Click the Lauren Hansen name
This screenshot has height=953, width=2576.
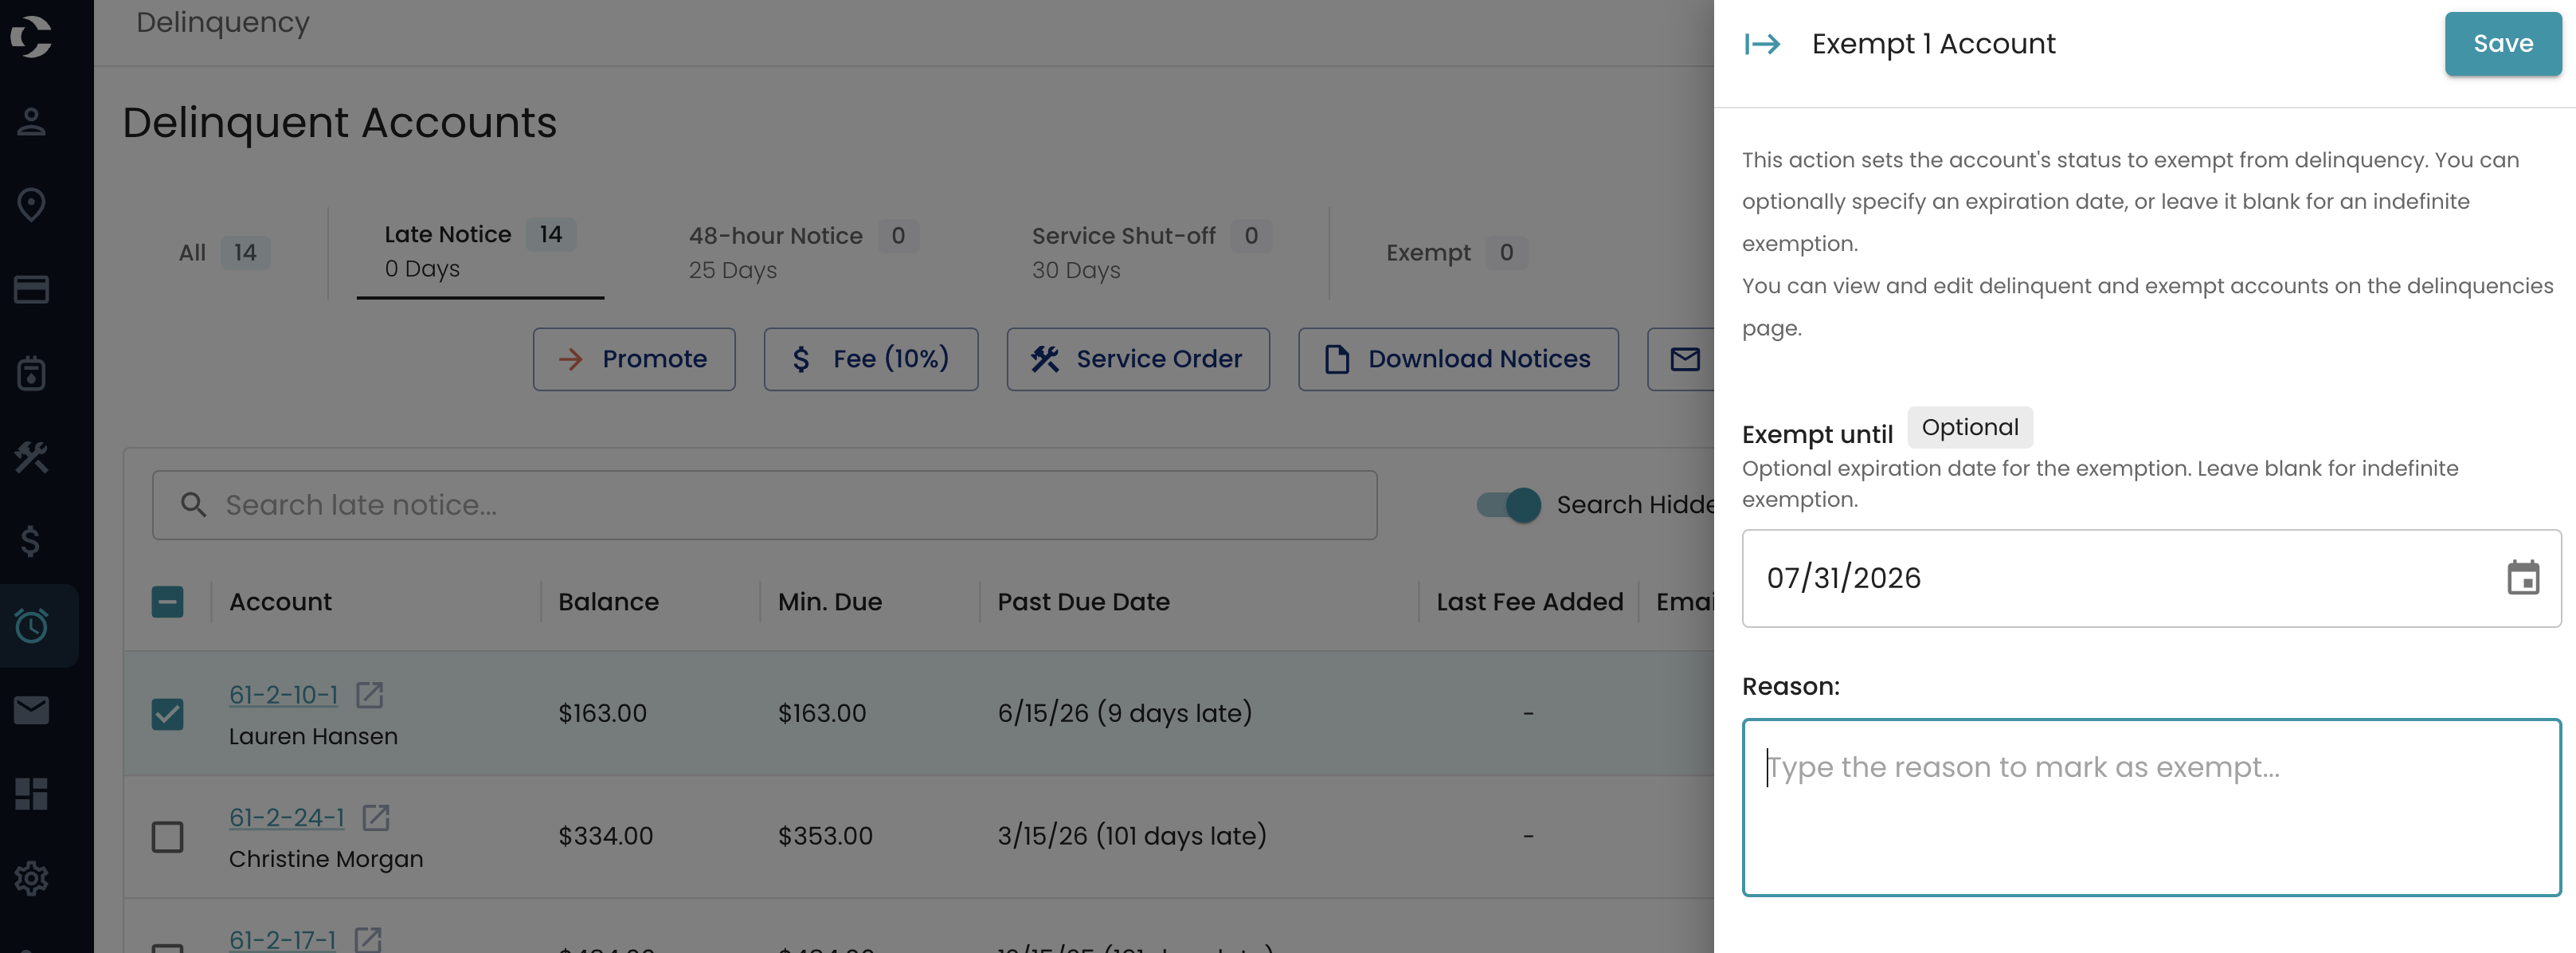(313, 737)
